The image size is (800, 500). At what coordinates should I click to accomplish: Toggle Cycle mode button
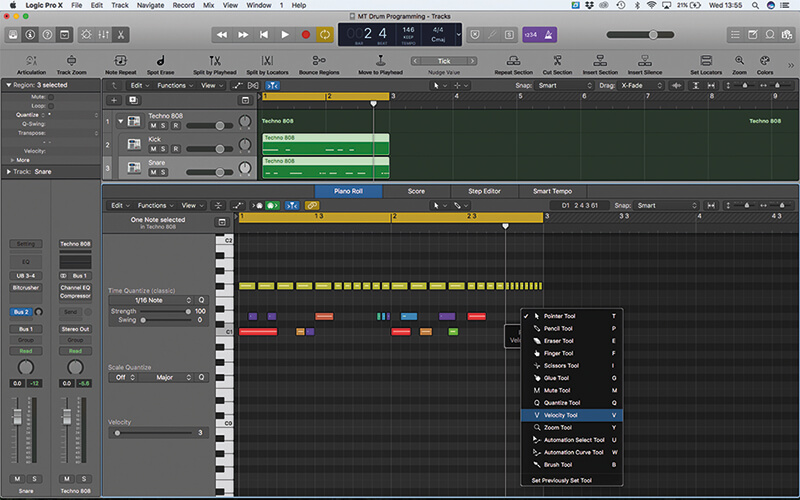[325, 35]
